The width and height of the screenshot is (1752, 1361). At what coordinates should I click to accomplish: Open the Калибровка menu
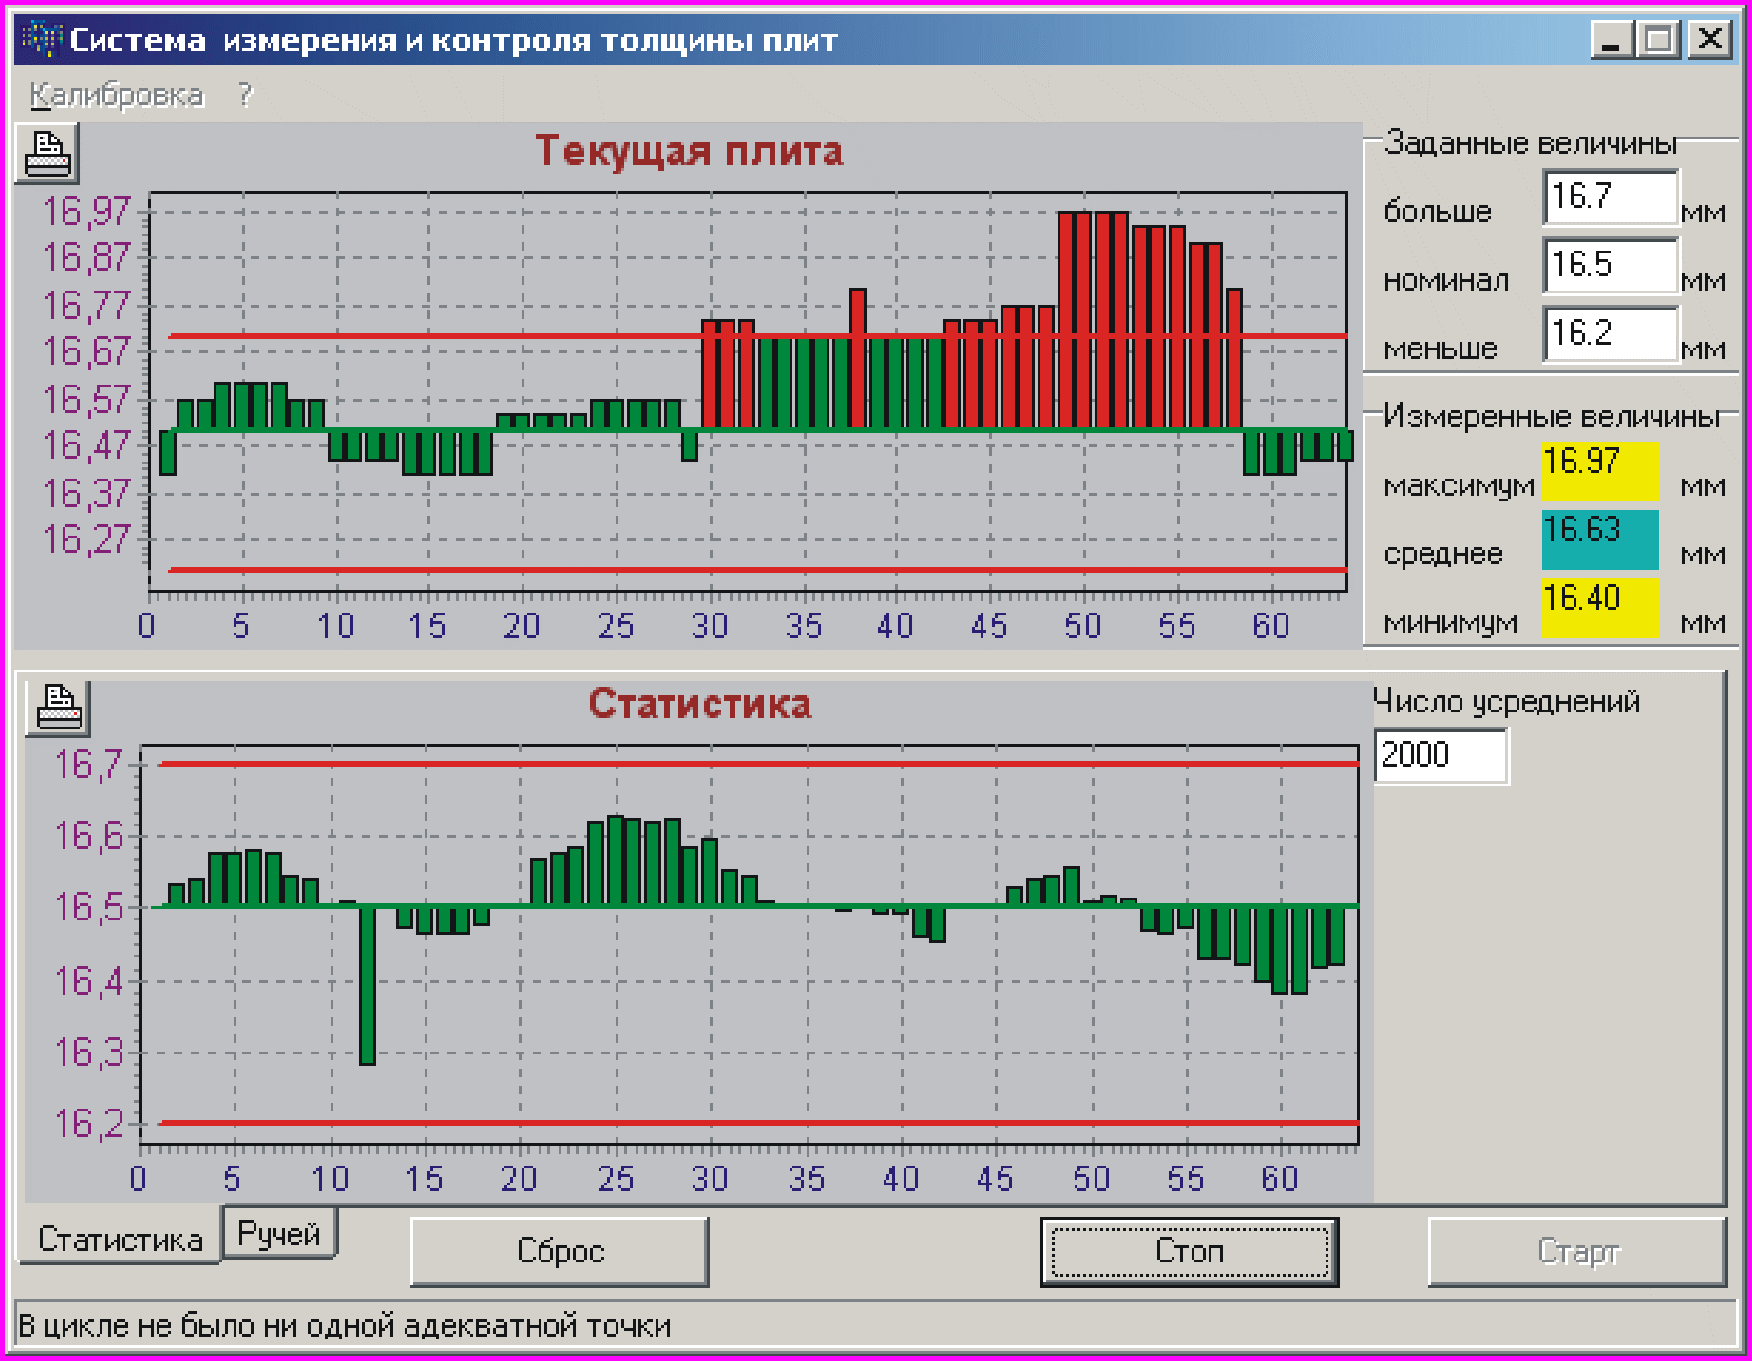pos(117,95)
